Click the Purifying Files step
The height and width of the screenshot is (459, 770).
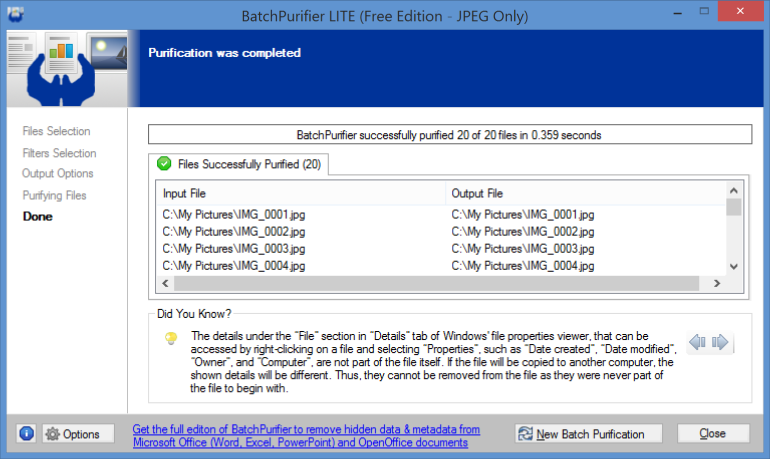55,195
